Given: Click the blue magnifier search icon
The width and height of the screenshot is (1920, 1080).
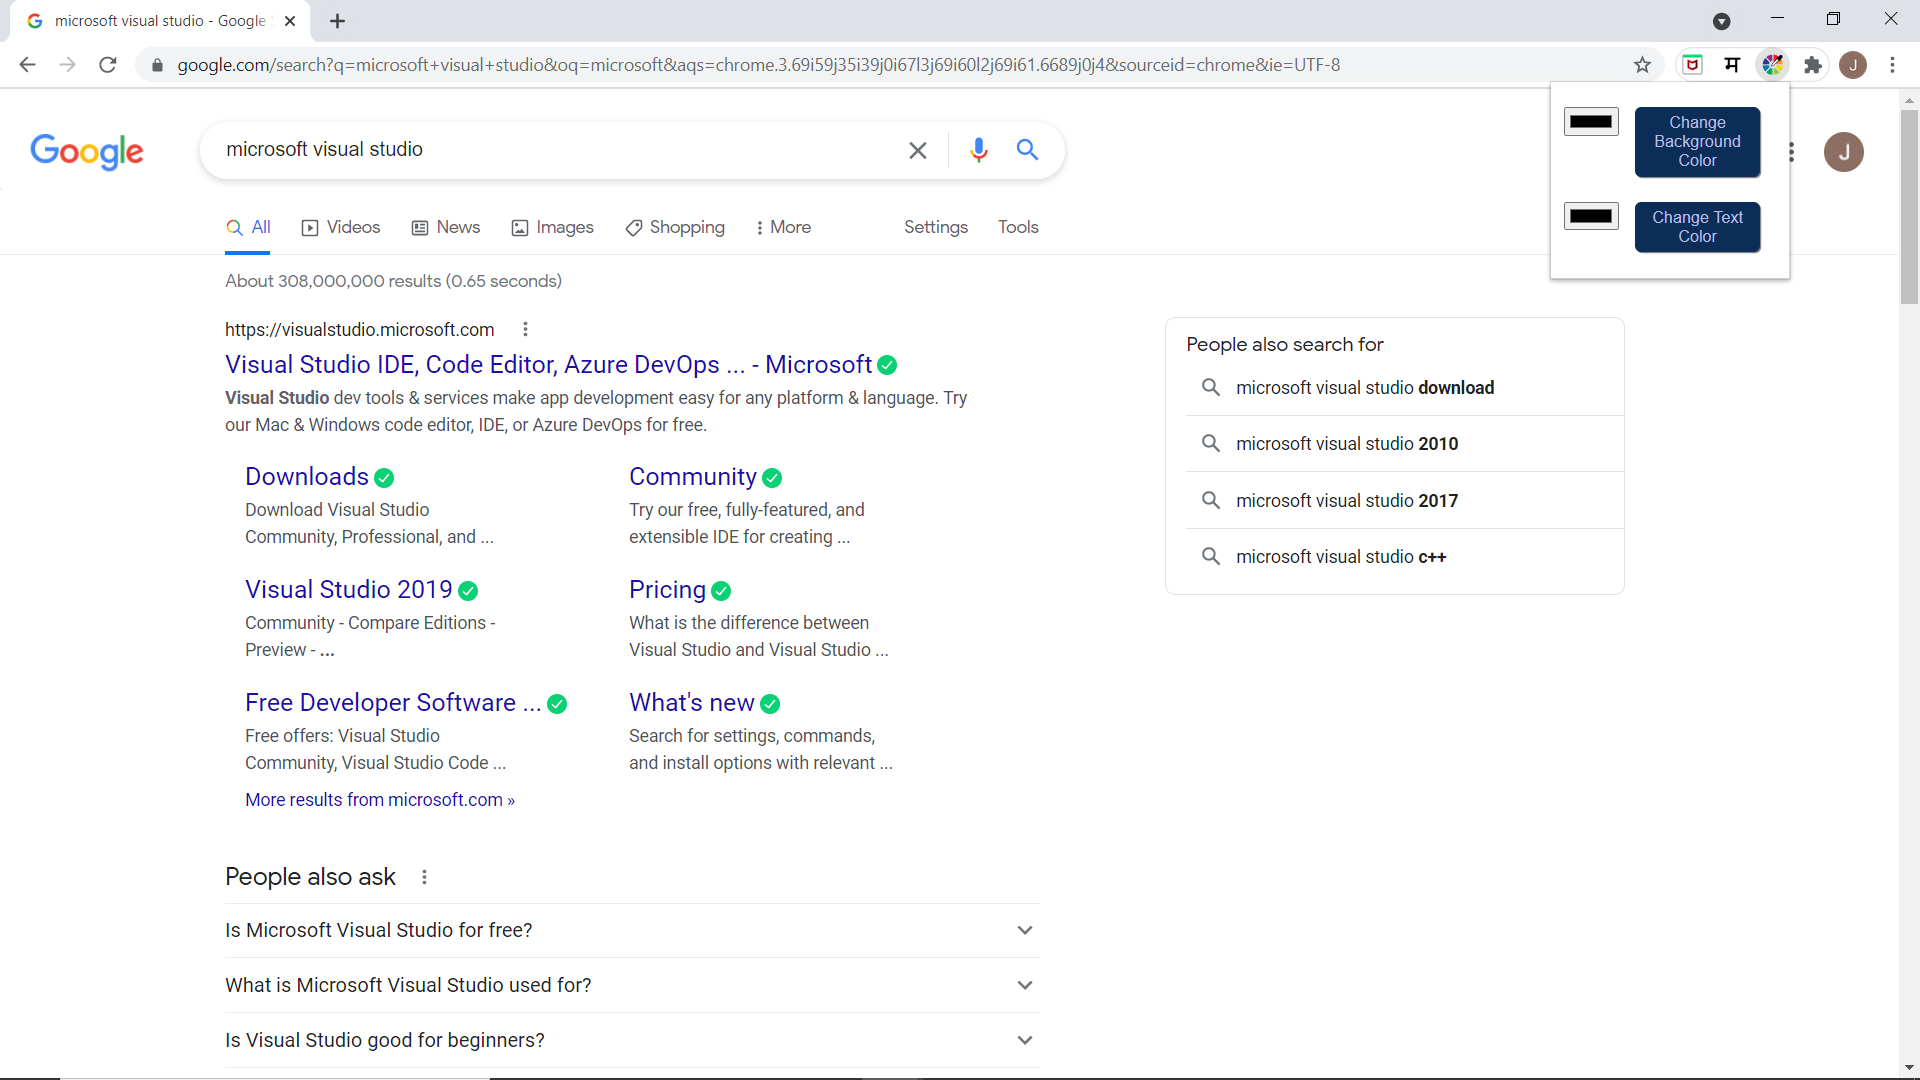Looking at the screenshot, I should [x=1027, y=150].
